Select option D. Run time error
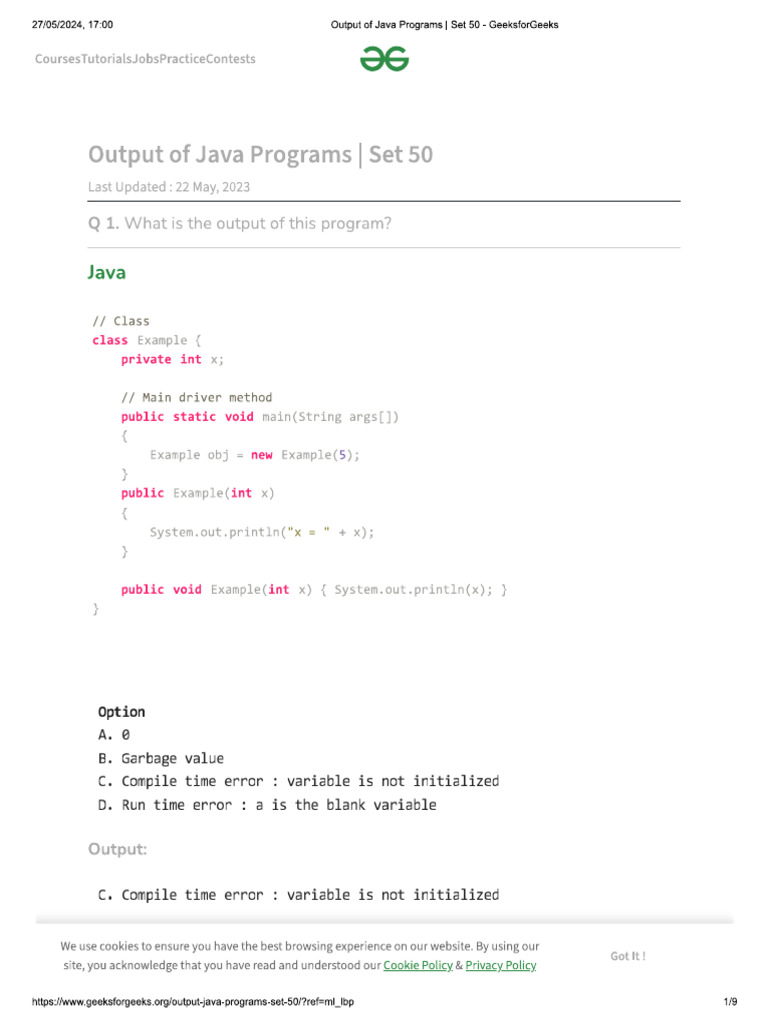This screenshot has width=768, height=1024. [x=267, y=804]
